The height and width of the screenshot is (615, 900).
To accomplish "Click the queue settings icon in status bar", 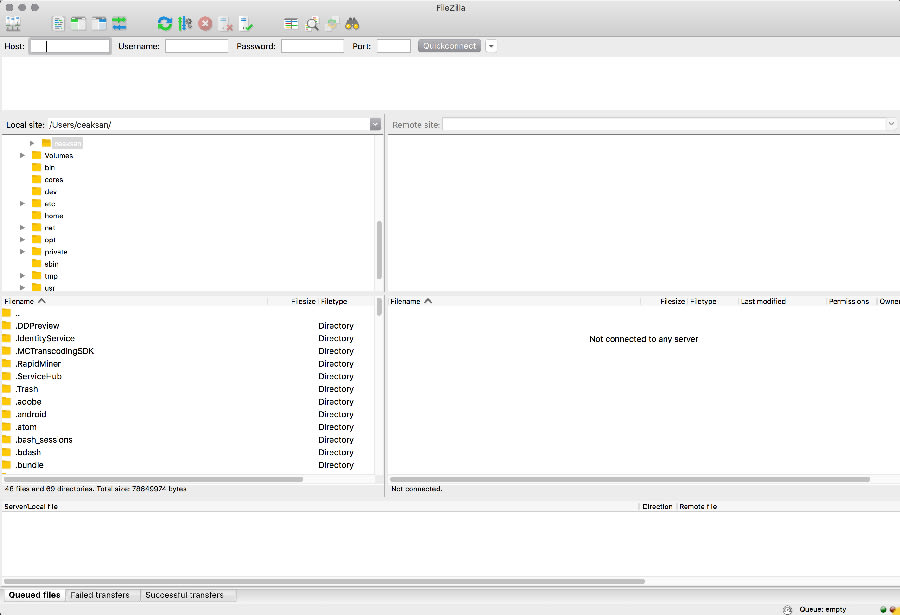I will [788, 610].
